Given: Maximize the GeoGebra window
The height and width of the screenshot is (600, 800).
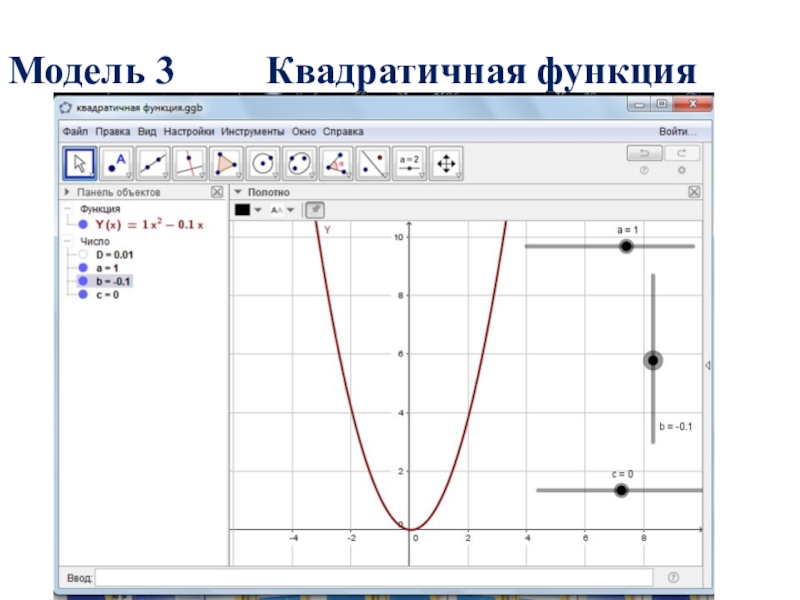Looking at the screenshot, I should click(661, 104).
